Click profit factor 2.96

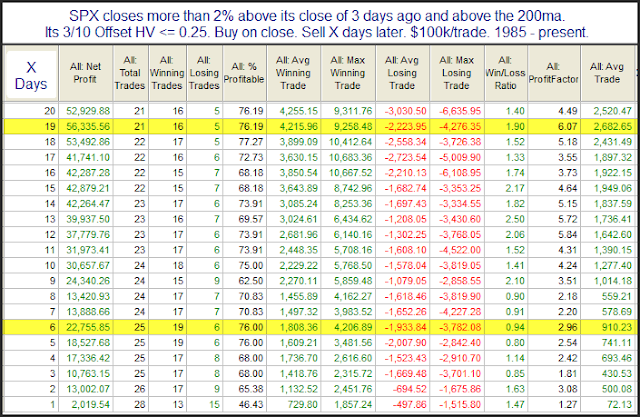click(x=567, y=327)
